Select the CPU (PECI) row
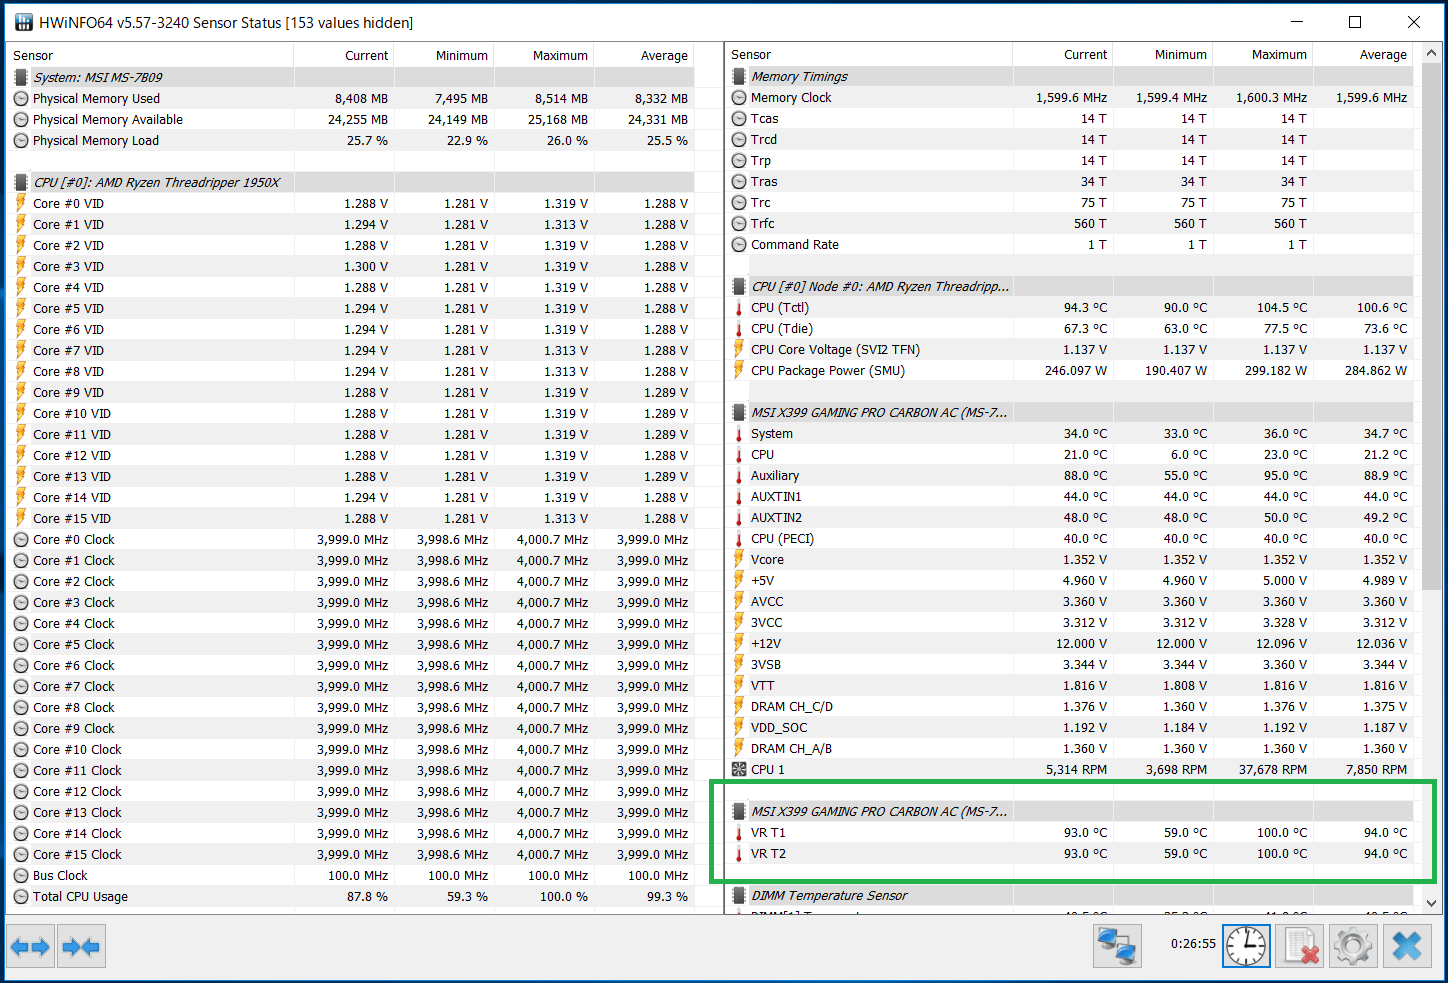This screenshot has height=983, width=1448. [x=1070, y=539]
